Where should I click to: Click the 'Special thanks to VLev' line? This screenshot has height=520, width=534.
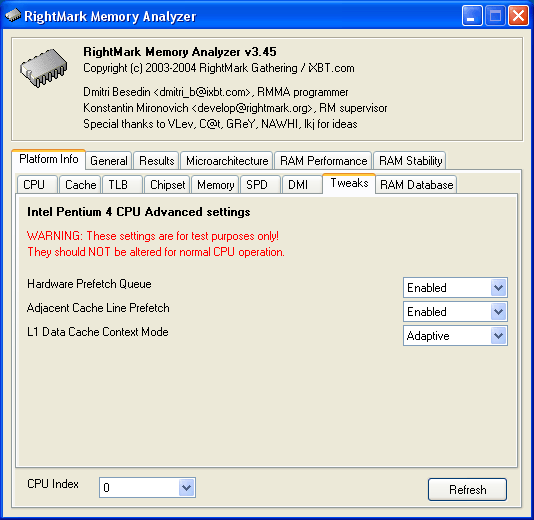pos(220,124)
